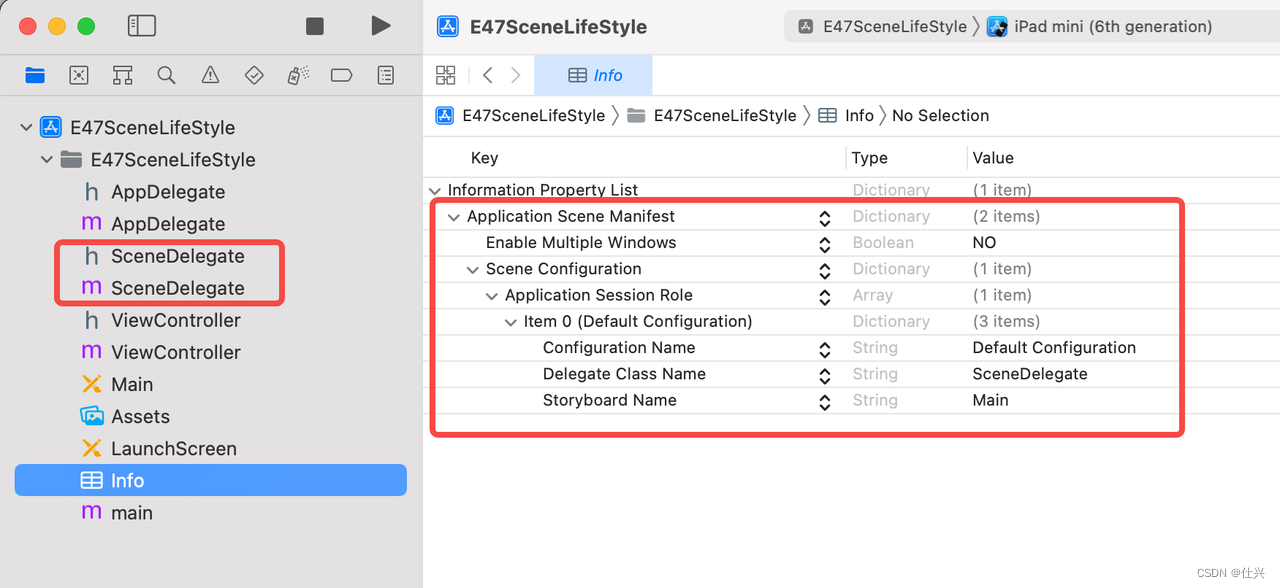Viewport: 1280px width, 588px height.
Task: Open key stepper for Application Scene Manifest
Action: 825,218
